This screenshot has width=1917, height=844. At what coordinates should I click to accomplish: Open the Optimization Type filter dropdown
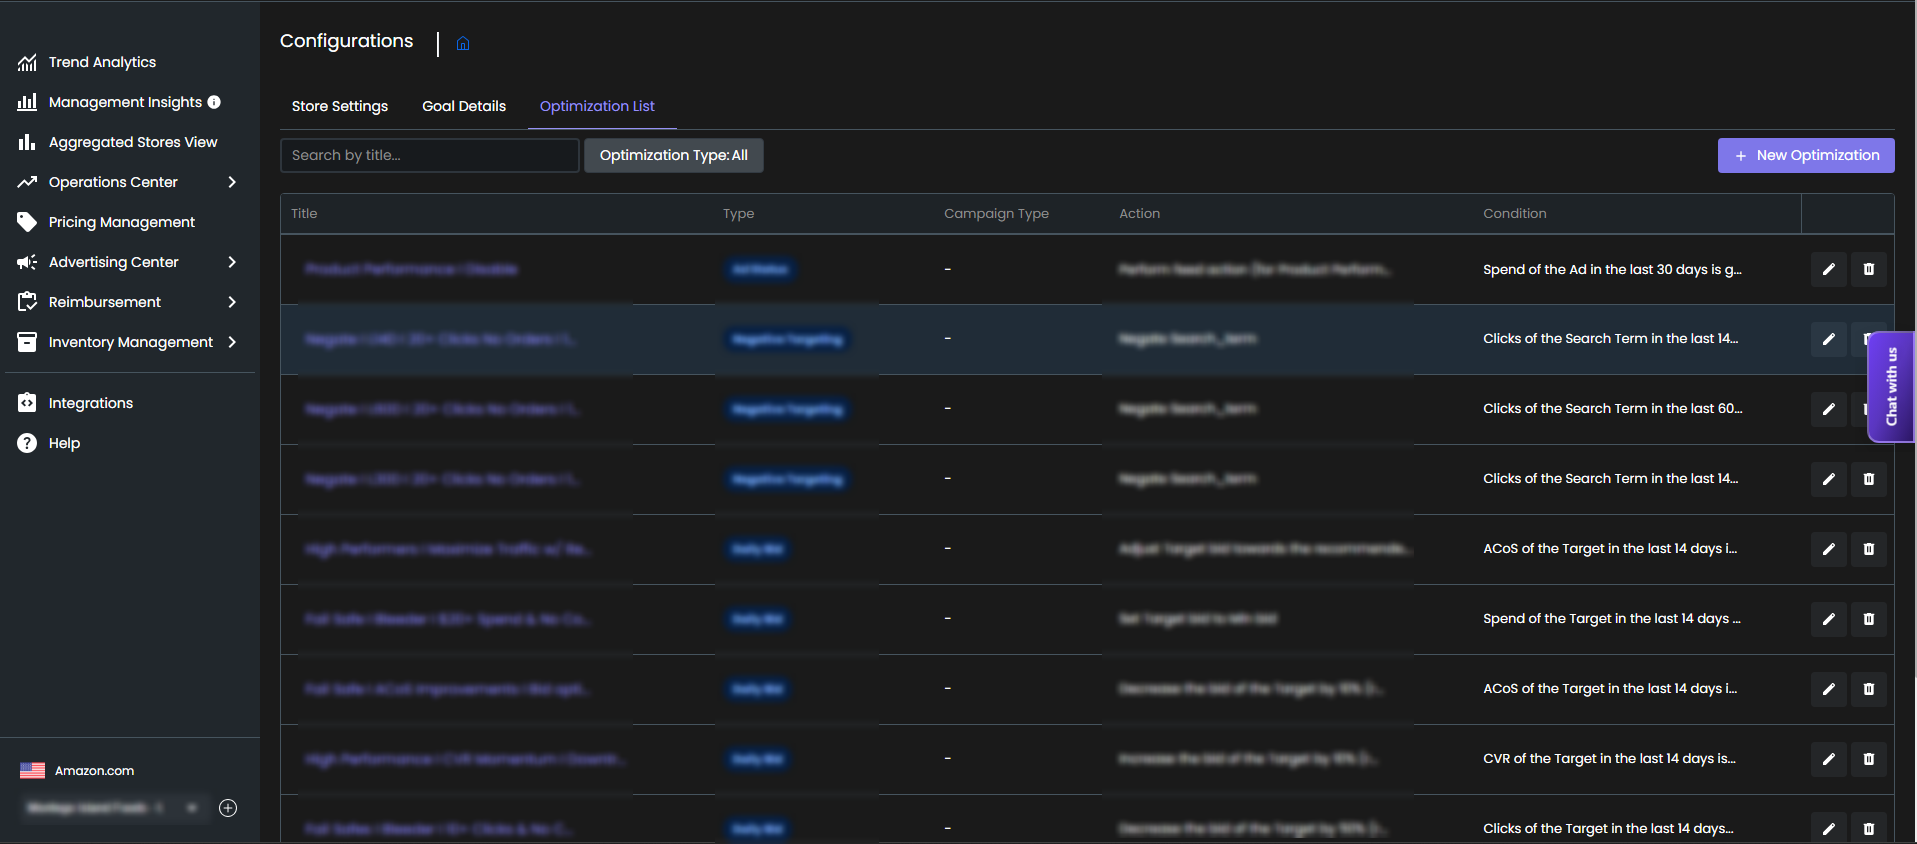pyautogui.click(x=673, y=155)
